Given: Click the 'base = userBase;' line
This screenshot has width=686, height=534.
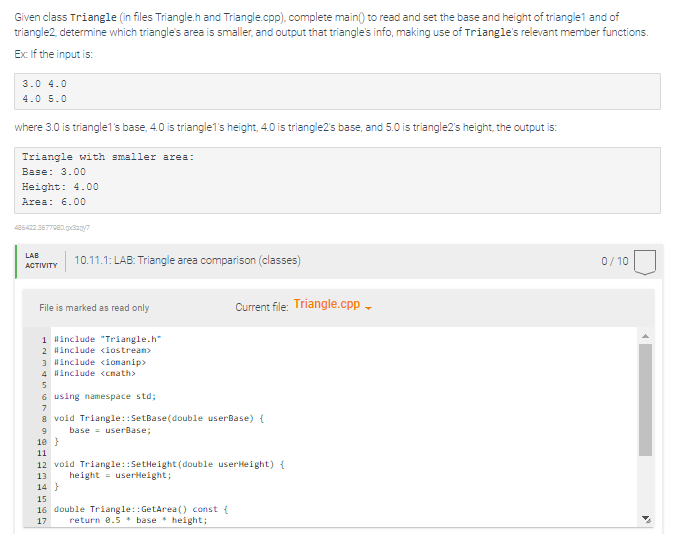Looking at the screenshot, I should click(x=110, y=430).
